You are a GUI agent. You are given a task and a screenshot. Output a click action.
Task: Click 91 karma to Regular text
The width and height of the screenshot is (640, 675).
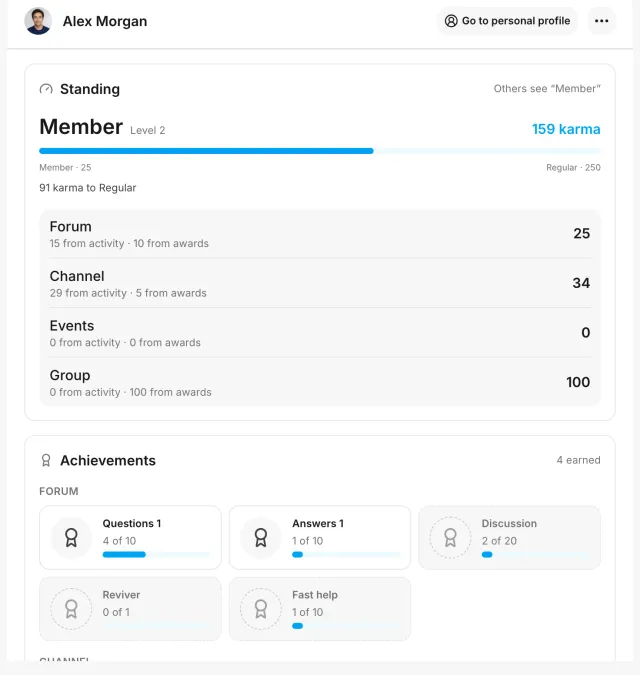(x=88, y=188)
